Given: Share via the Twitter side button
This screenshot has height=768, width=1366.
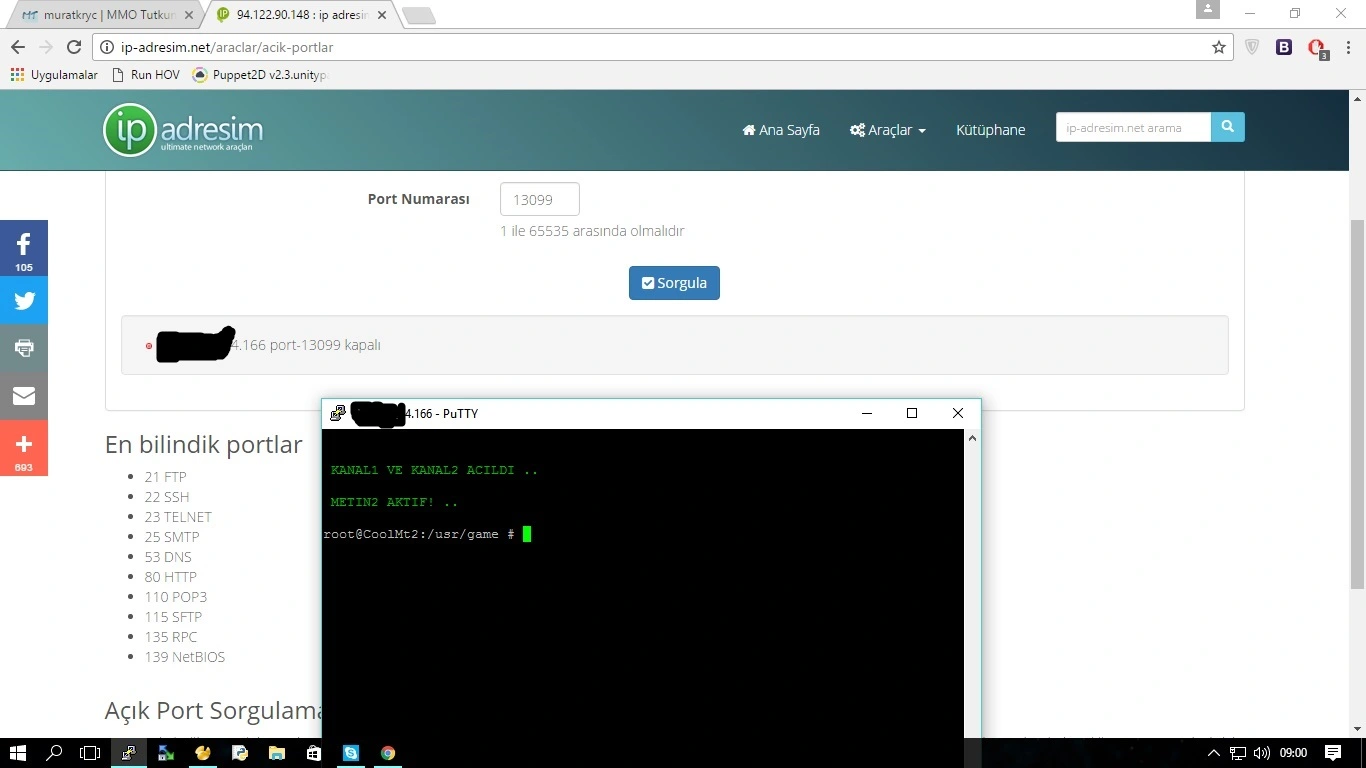Looking at the screenshot, I should point(24,300).
